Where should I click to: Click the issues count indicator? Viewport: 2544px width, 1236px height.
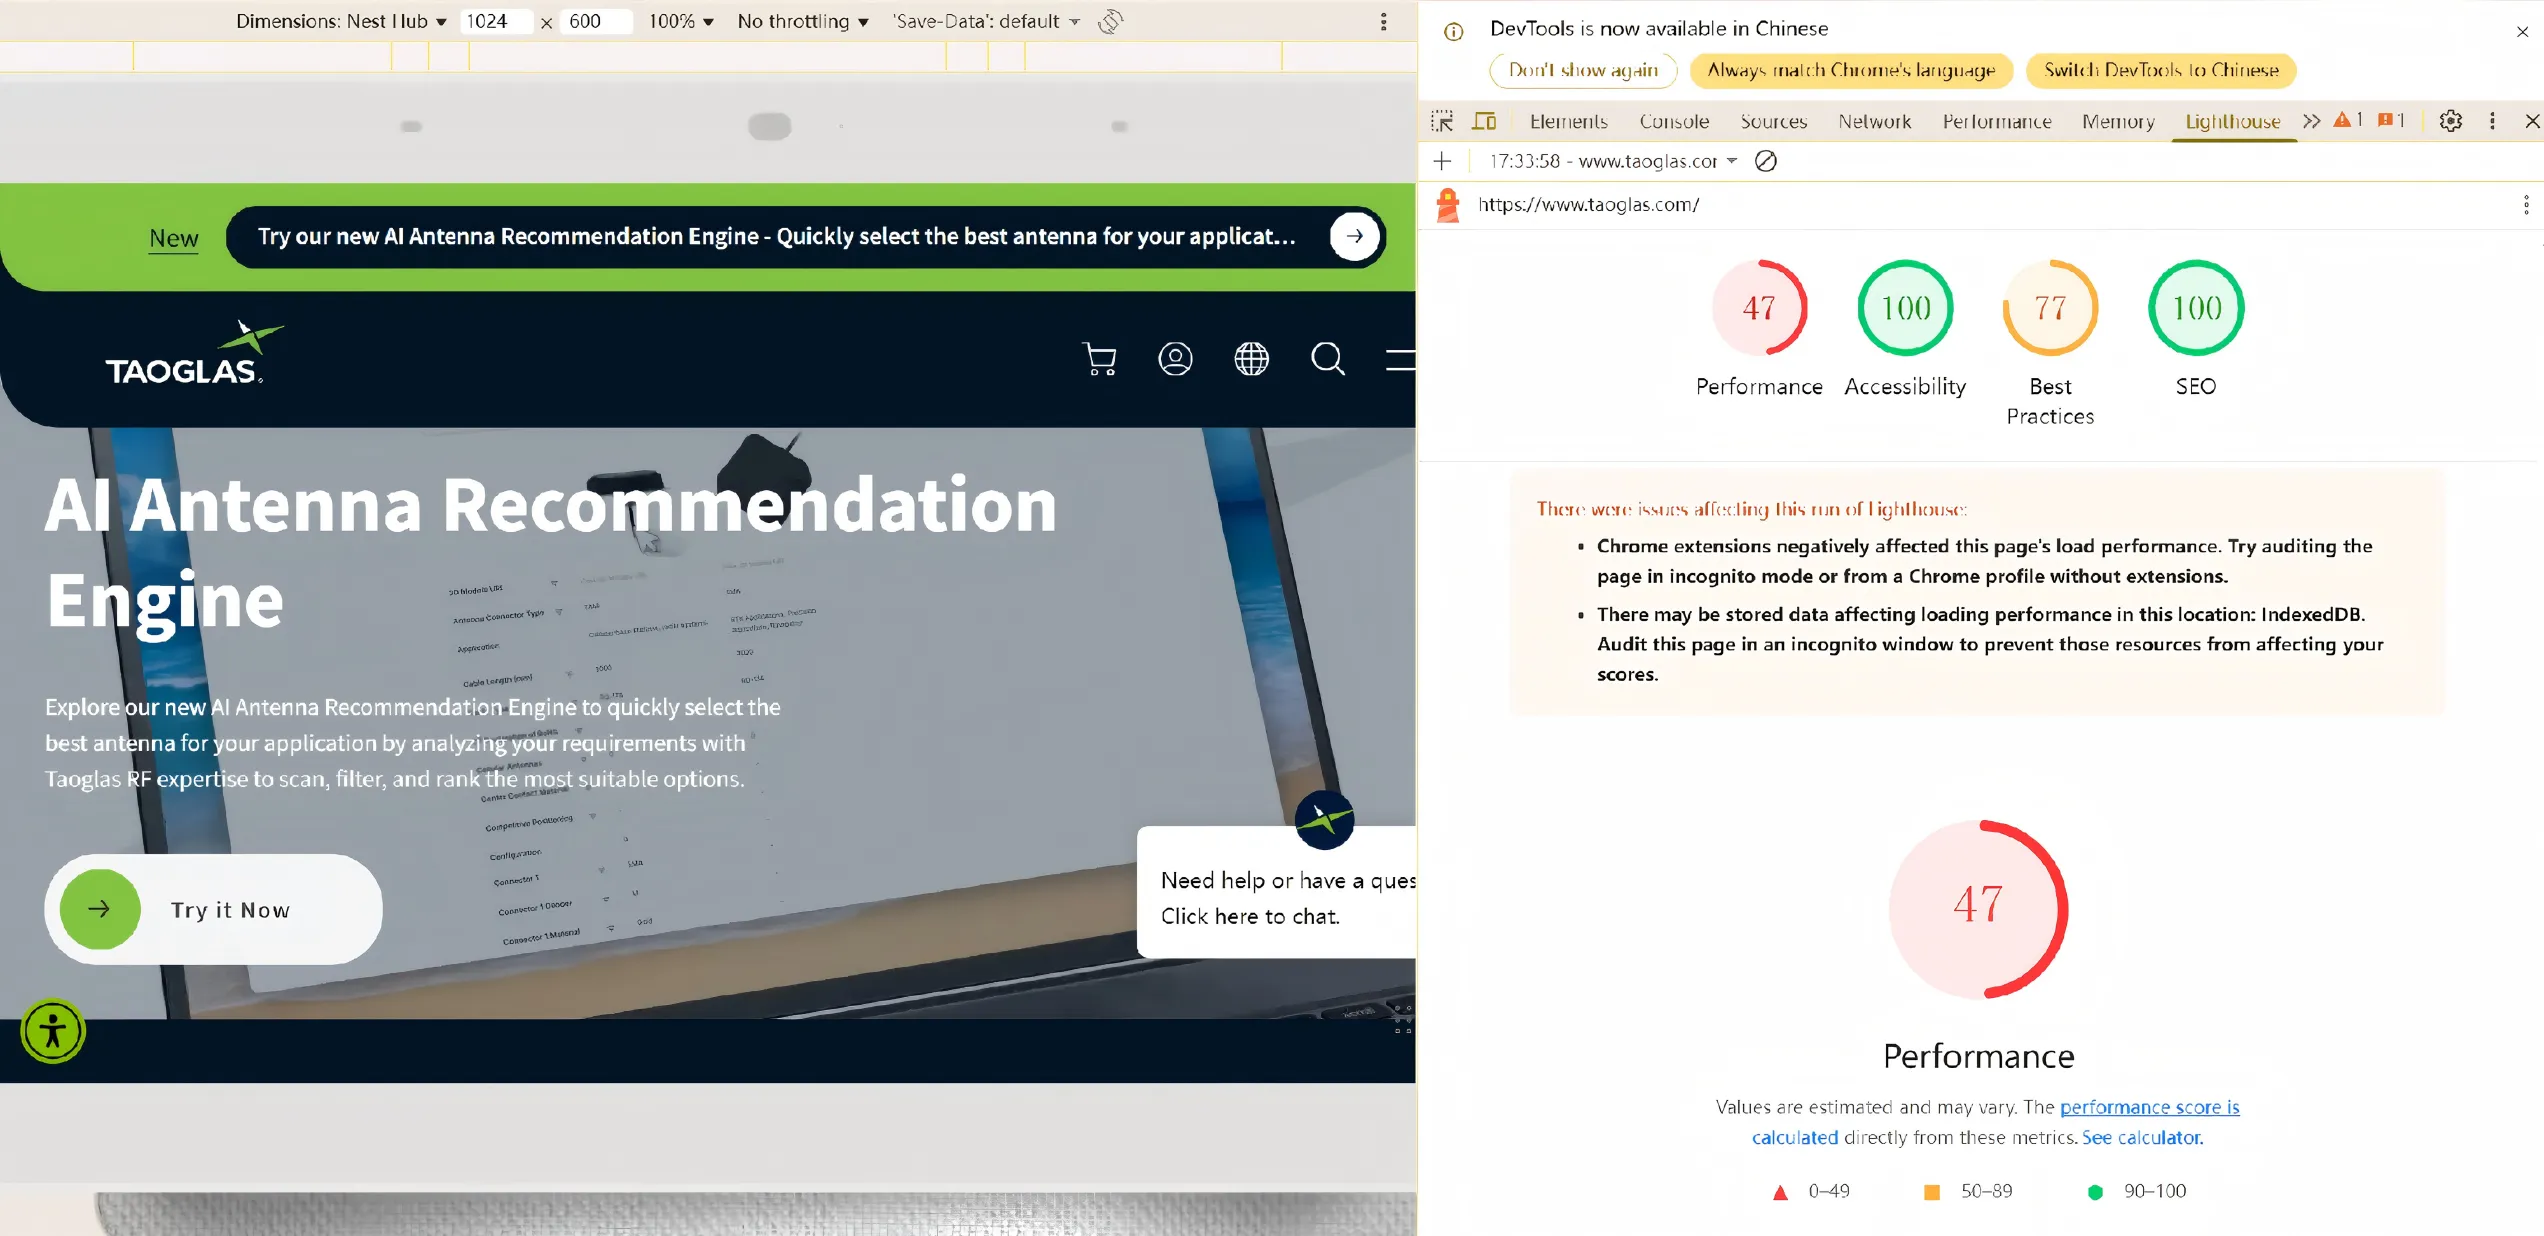click(2391, 120)
